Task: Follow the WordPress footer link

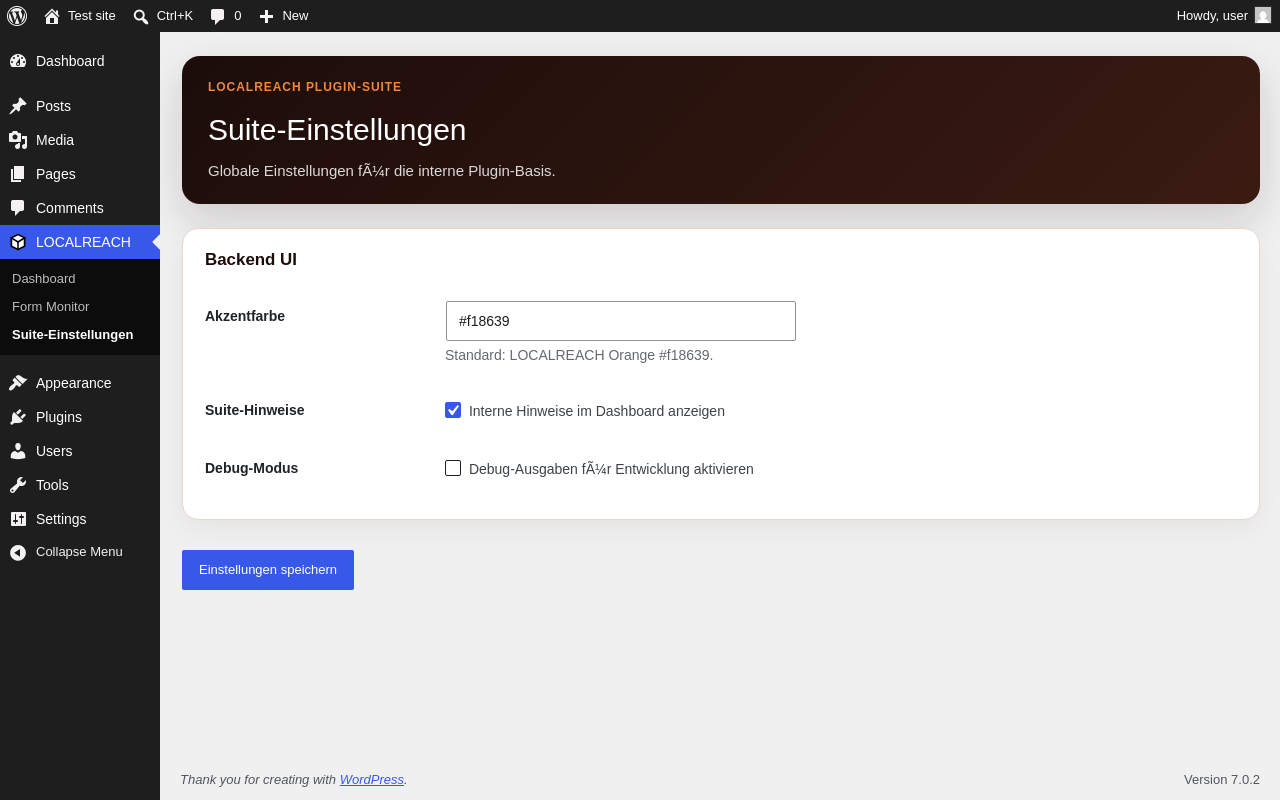Action: [x=372, y=780]
